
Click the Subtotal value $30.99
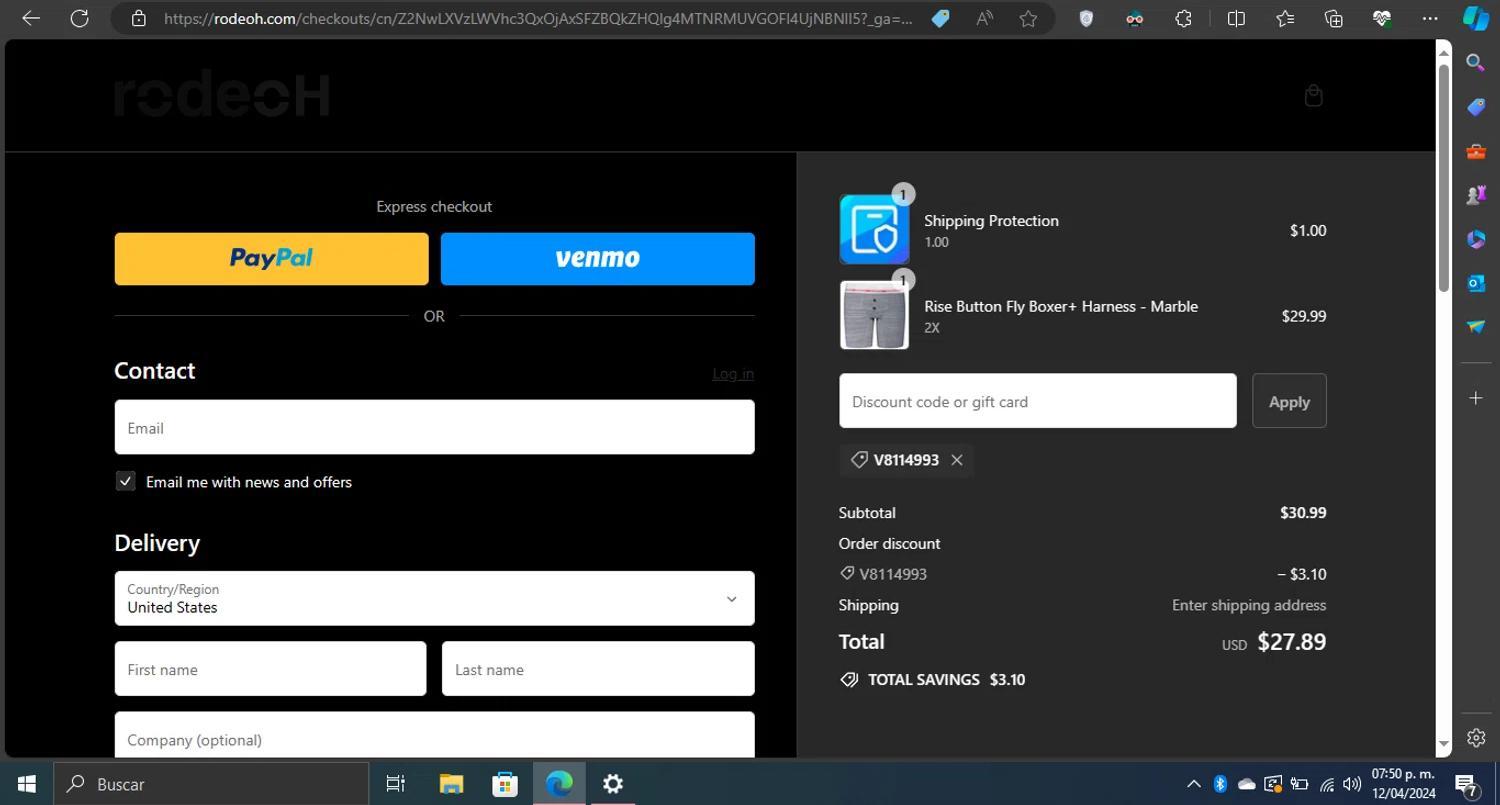pyautogui.click(x=1303, y=513)
